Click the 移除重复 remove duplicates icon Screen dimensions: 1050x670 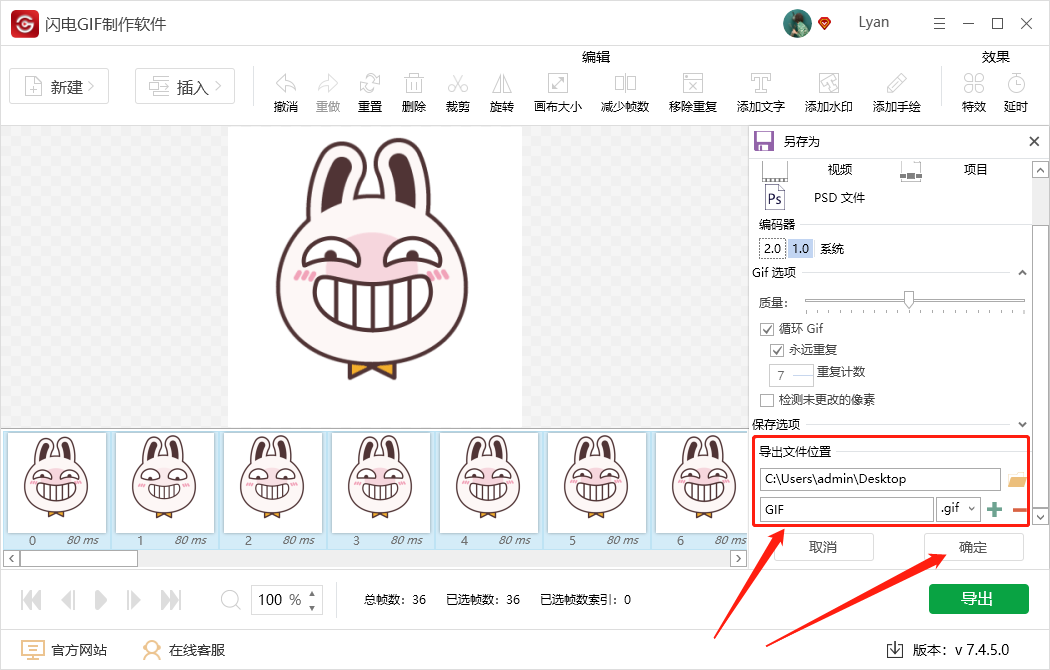[x=692, y=84]
